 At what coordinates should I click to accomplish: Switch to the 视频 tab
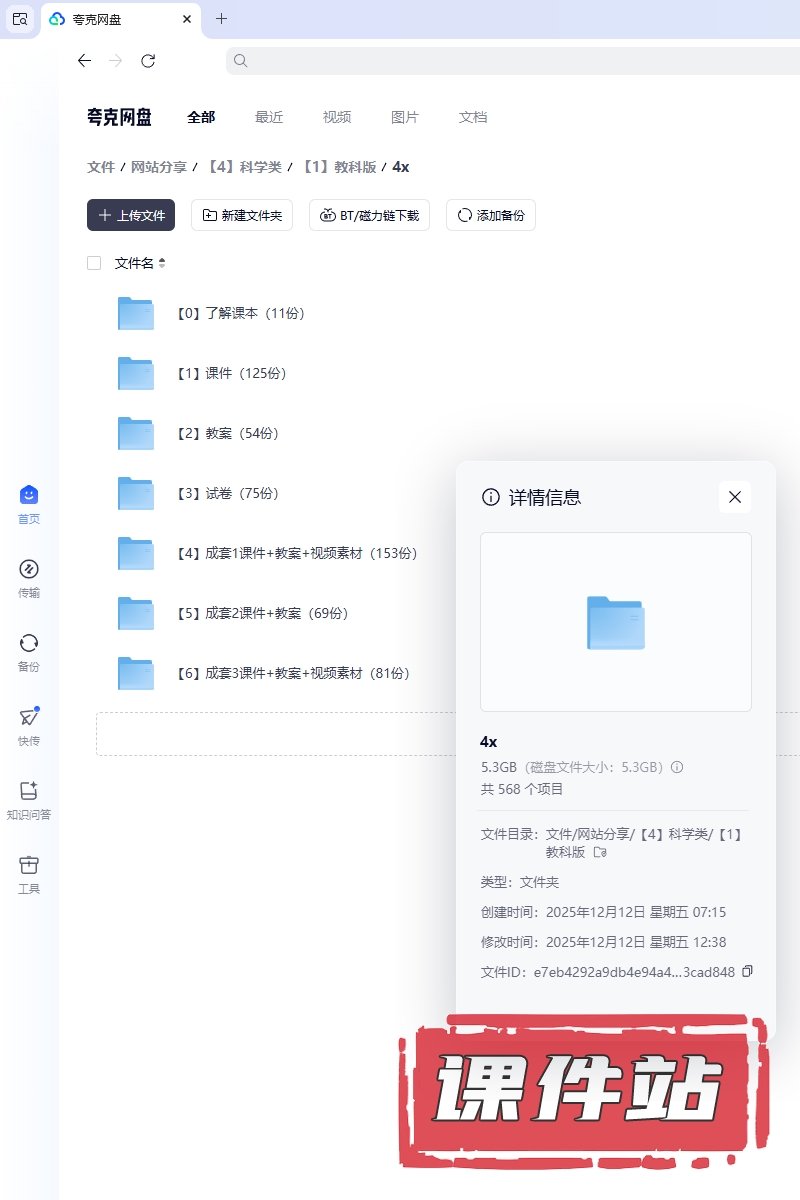click(x=337, y=117)
